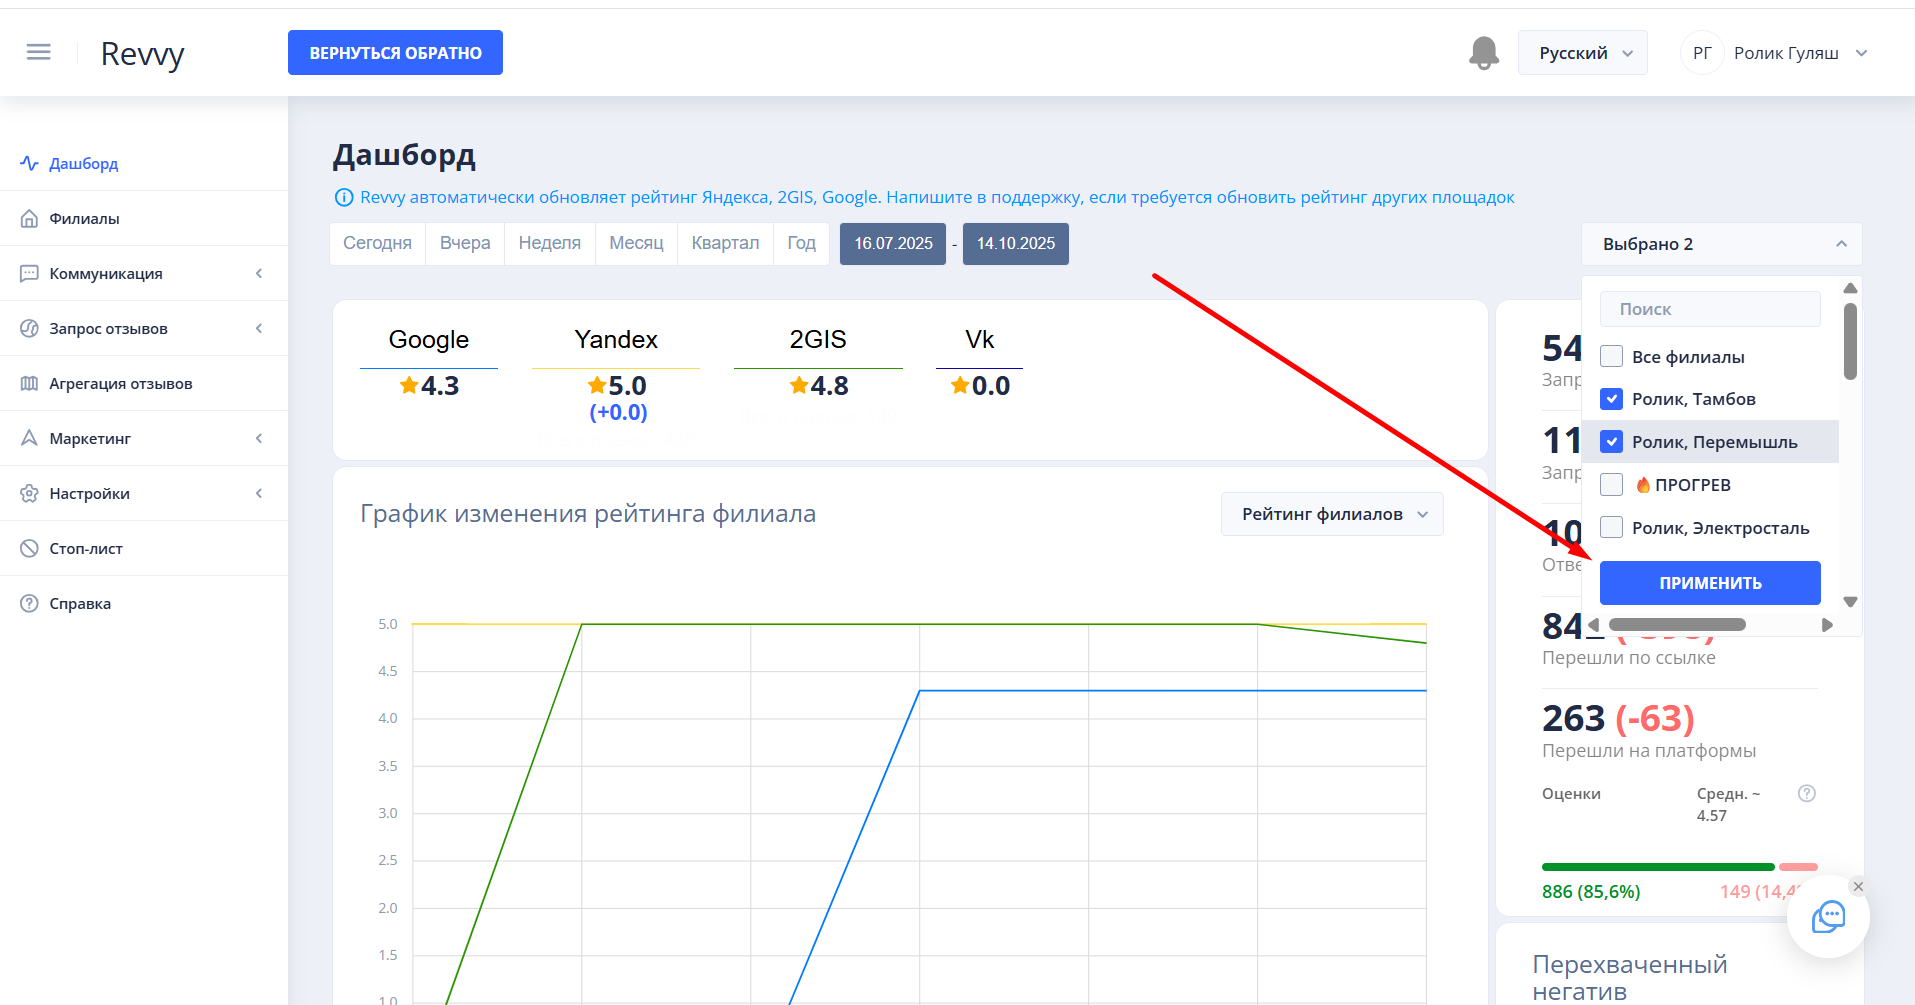
Task: Check the Все филиалы checkbox
Action: 1611,356
